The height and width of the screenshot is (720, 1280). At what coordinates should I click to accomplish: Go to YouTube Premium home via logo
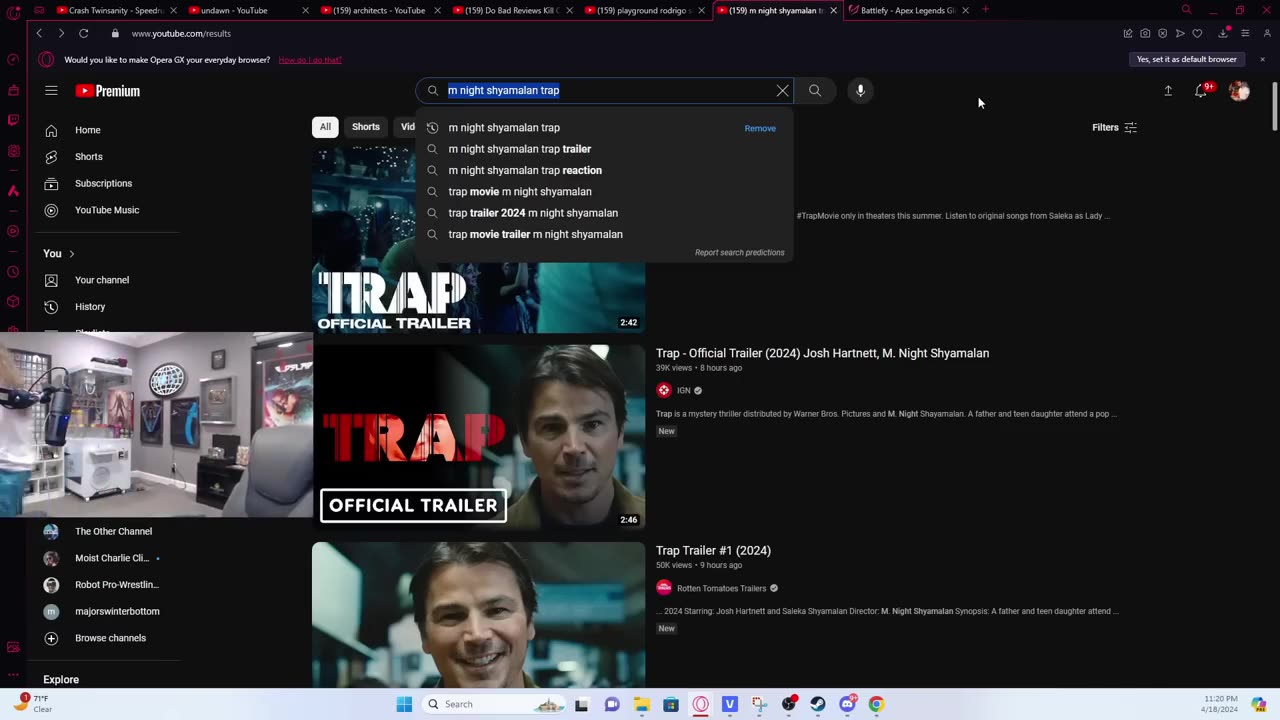[x=108, y=91]
